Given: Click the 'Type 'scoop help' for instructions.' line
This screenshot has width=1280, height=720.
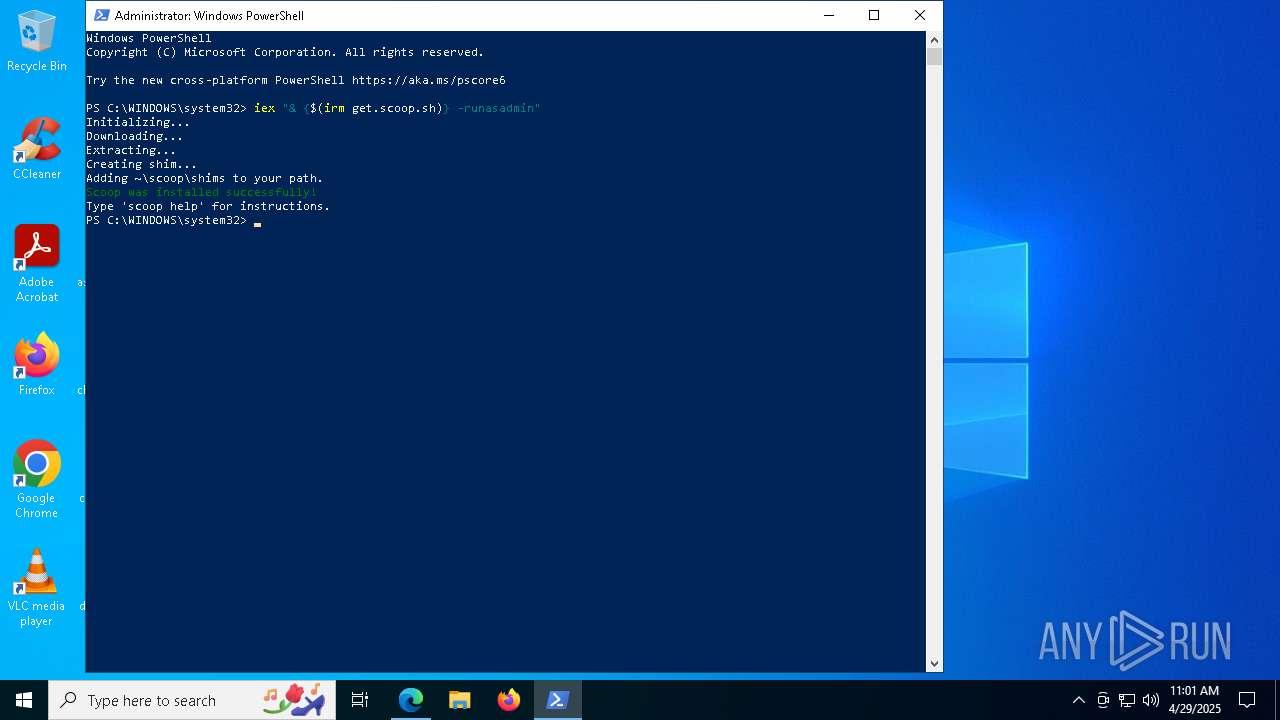Looking at the screenshot, I should coord(208,206).
